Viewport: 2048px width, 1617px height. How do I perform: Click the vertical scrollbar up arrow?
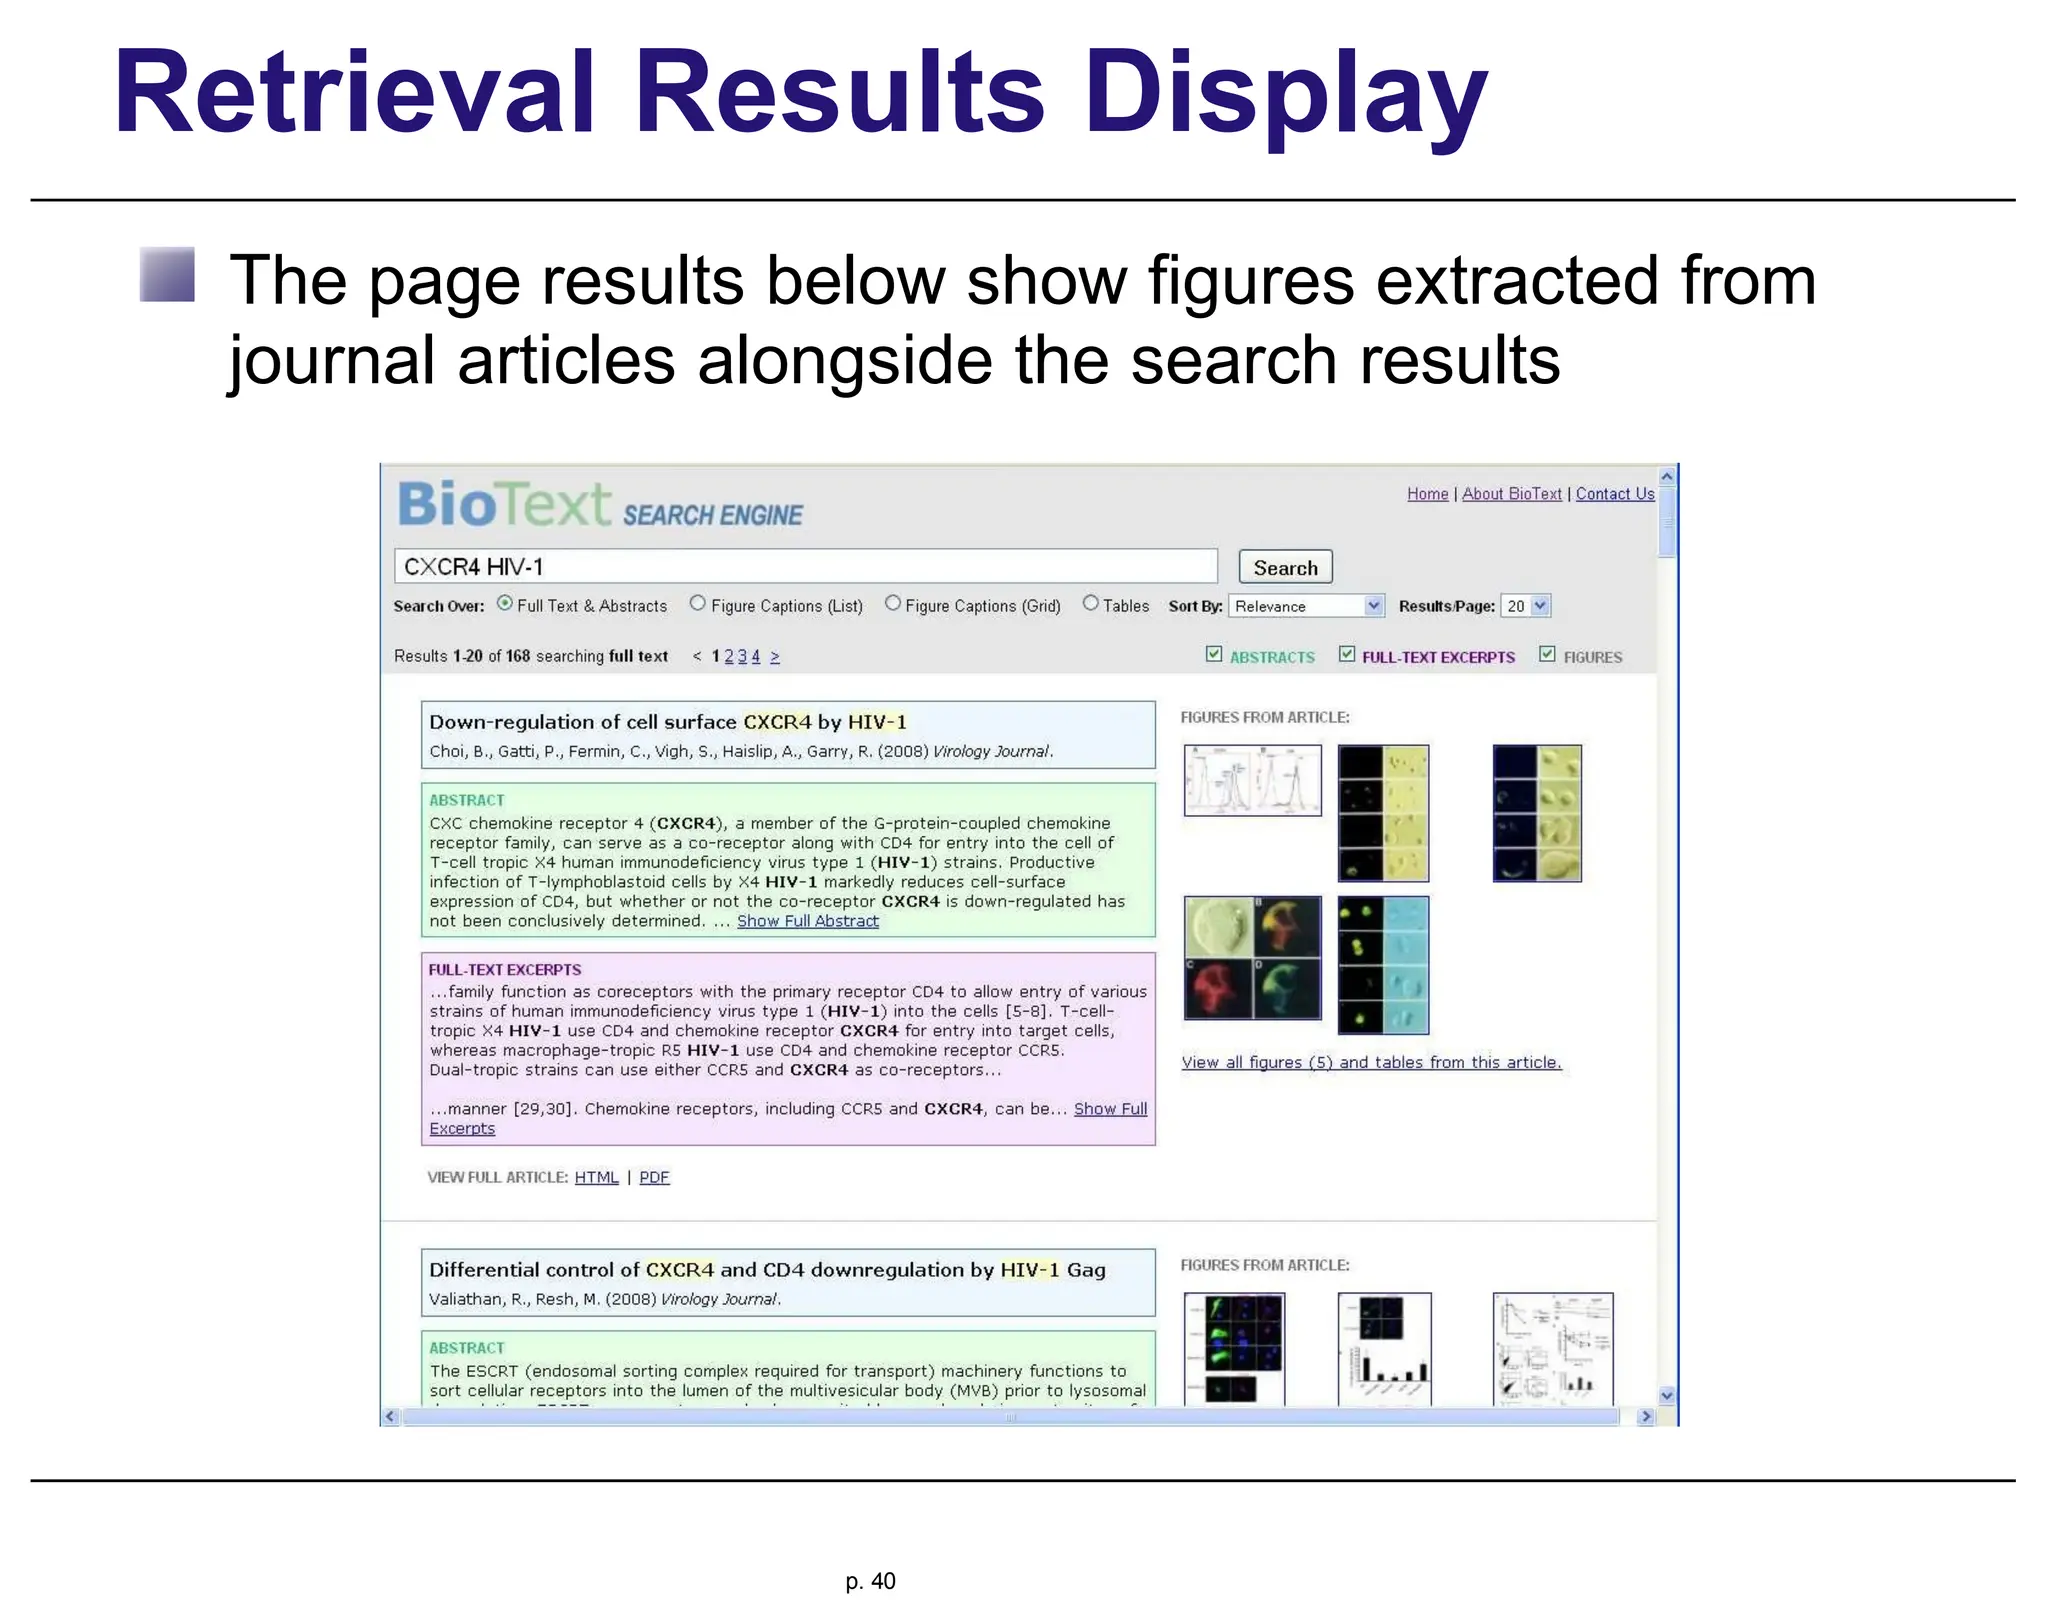click(x=1666, y=477)
